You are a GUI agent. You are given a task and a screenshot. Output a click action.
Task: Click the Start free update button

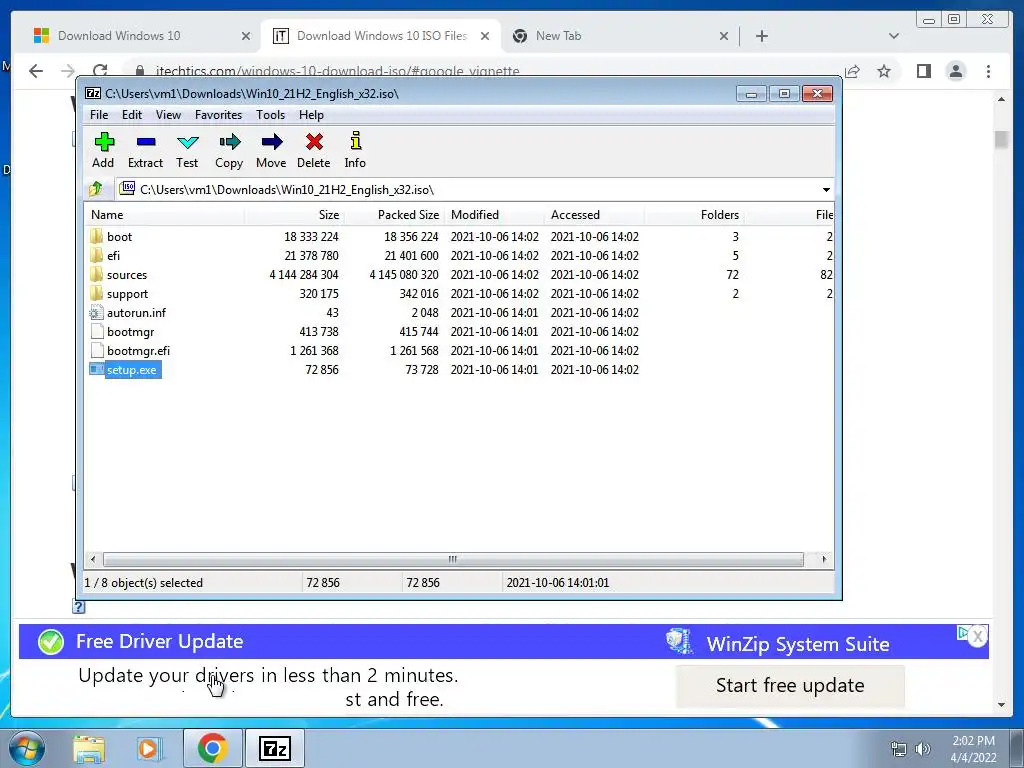coord(790,685)
